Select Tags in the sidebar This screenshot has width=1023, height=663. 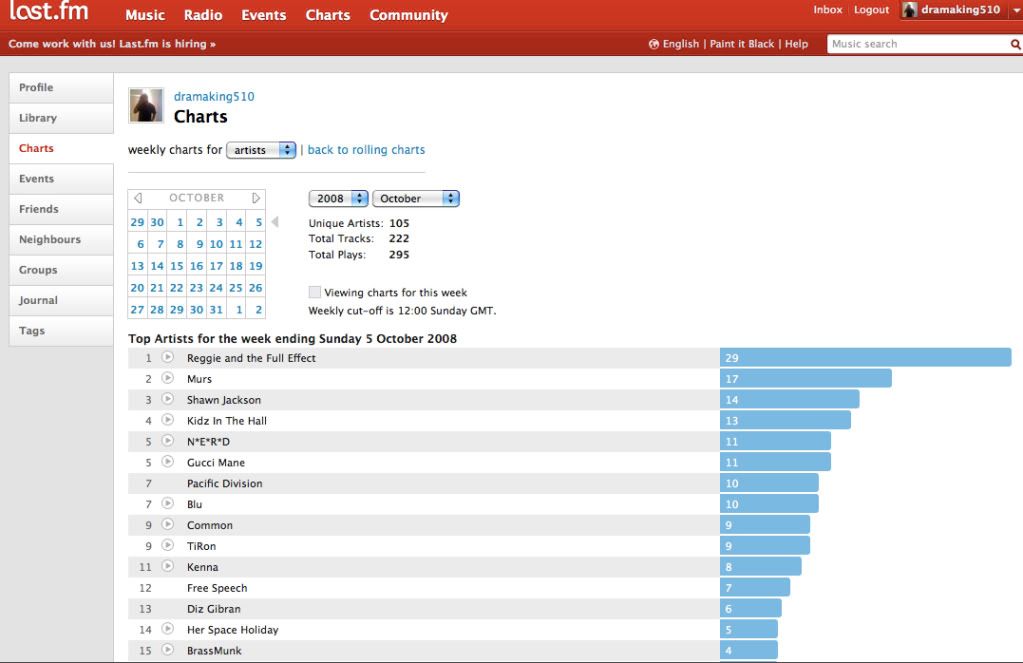pos(61,331)
